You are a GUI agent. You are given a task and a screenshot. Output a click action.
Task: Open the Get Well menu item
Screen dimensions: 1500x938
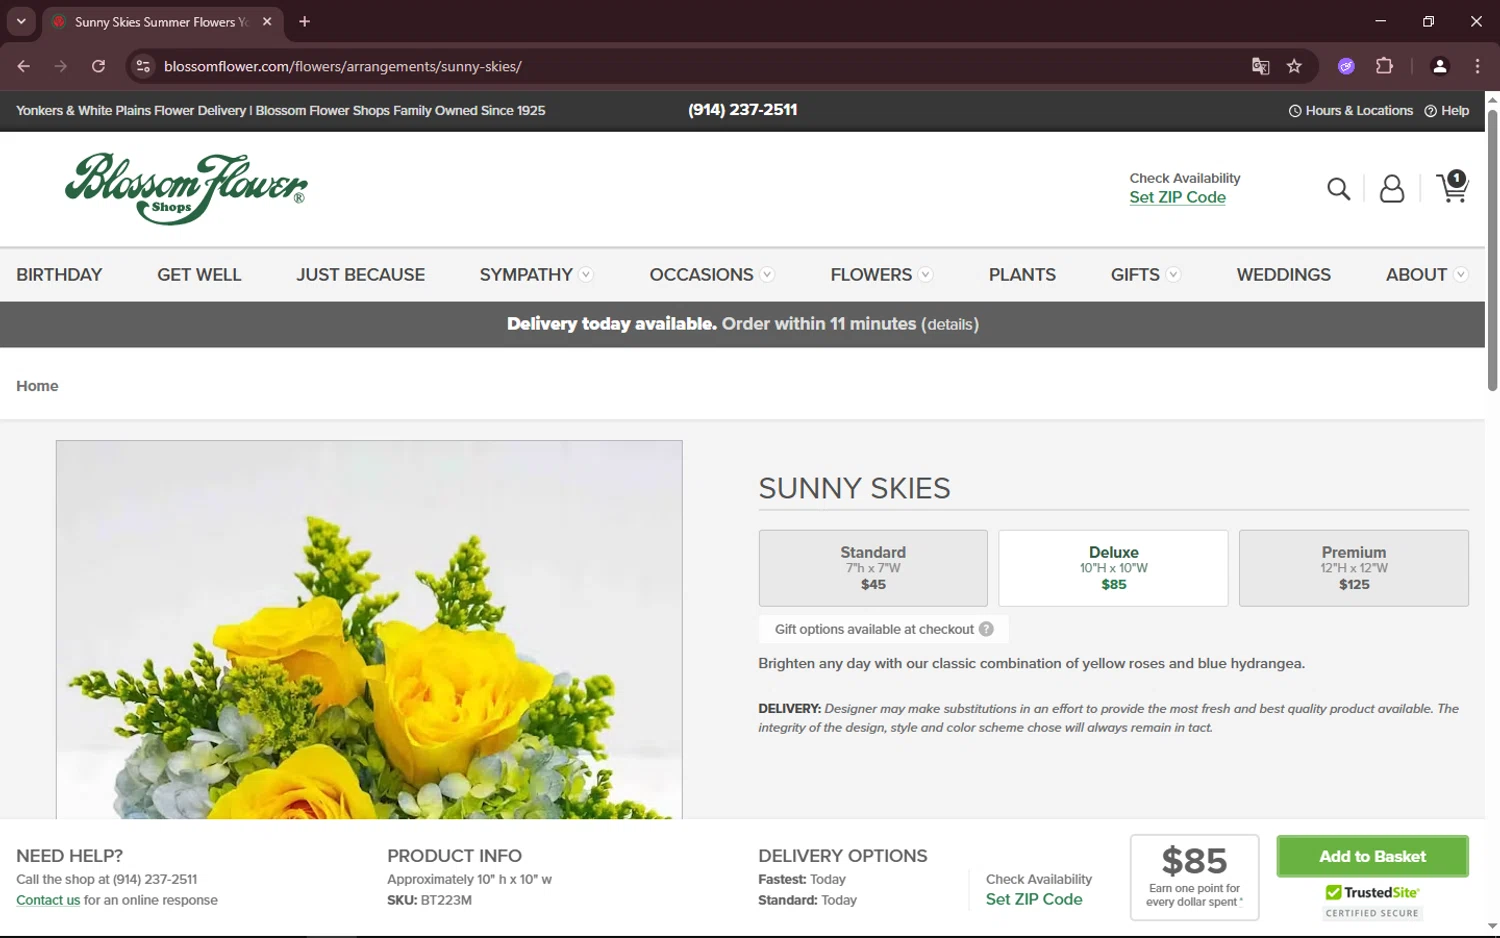(x=199, y=274)
